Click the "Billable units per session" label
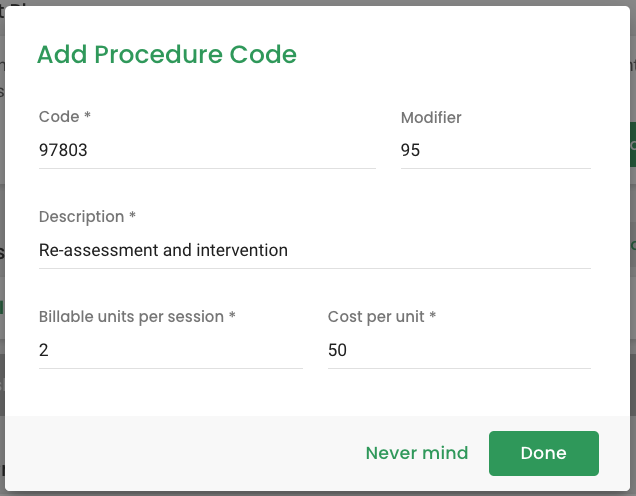This screenshot has height=496, width=636. pos(131,317)
